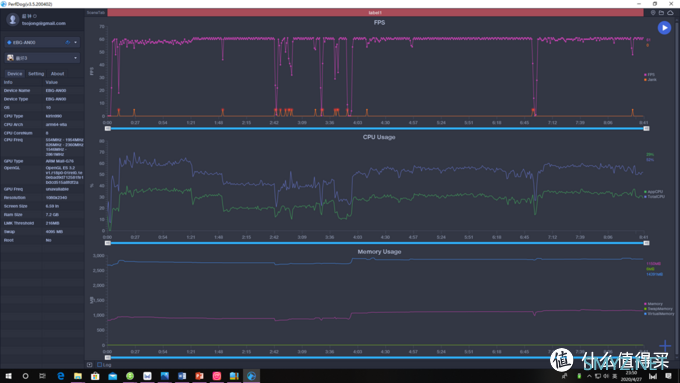Toggle the SwapMemory legend entry
The image size is (680, 383).
coord(658,309)
